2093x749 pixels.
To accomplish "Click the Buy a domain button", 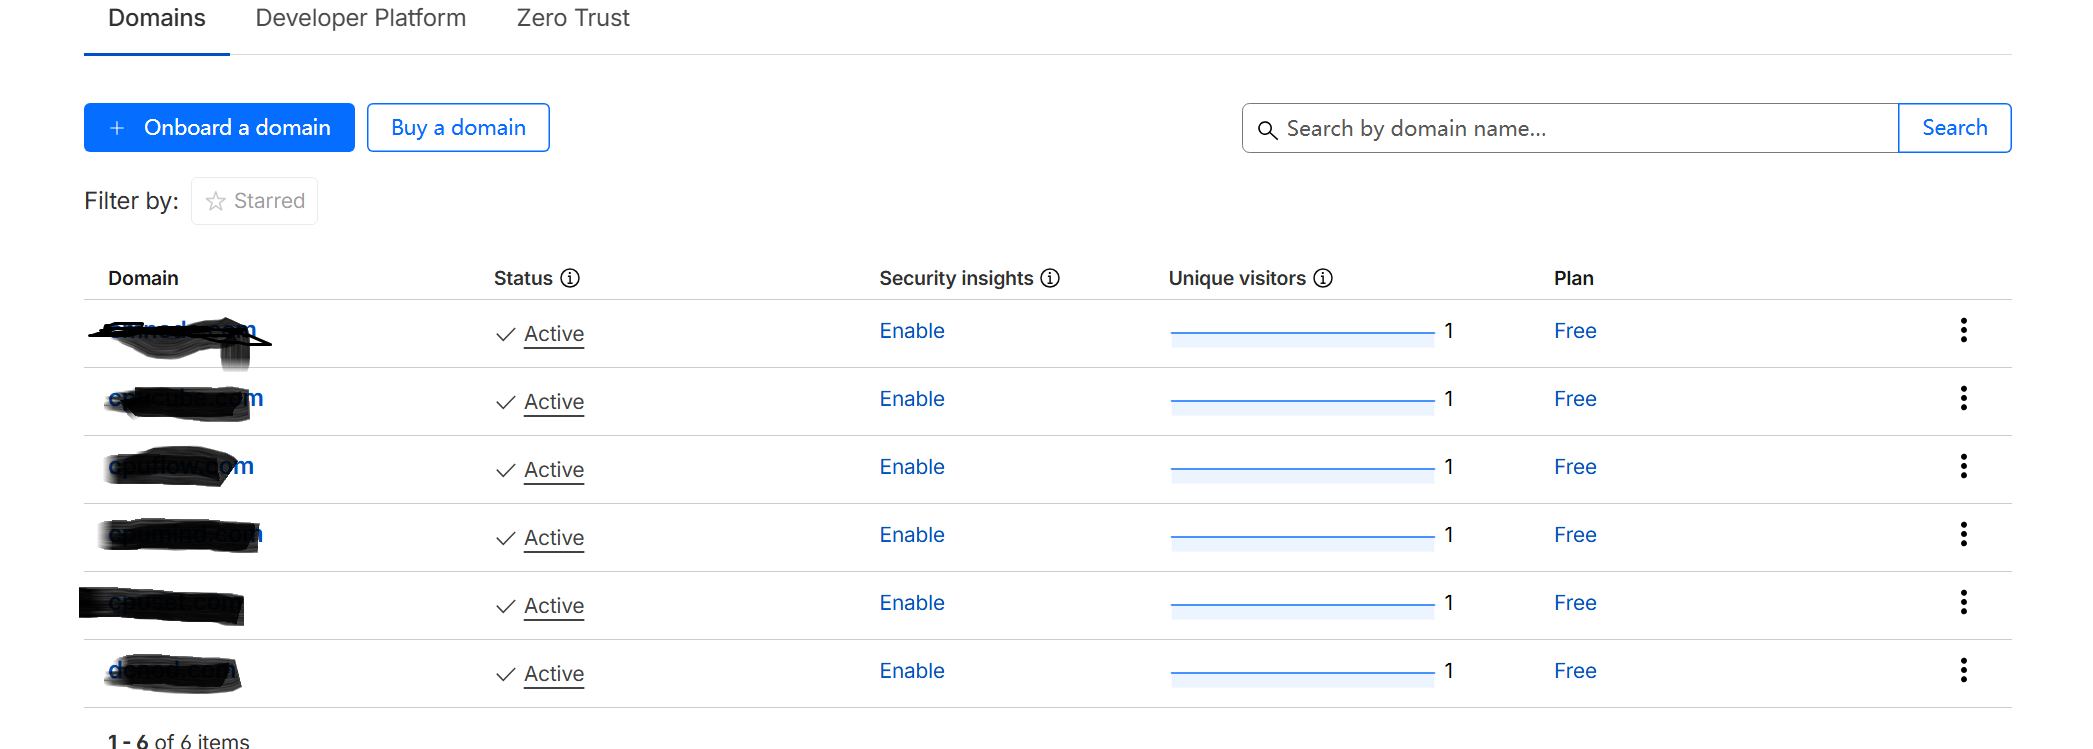I will (x=458, y=128).
